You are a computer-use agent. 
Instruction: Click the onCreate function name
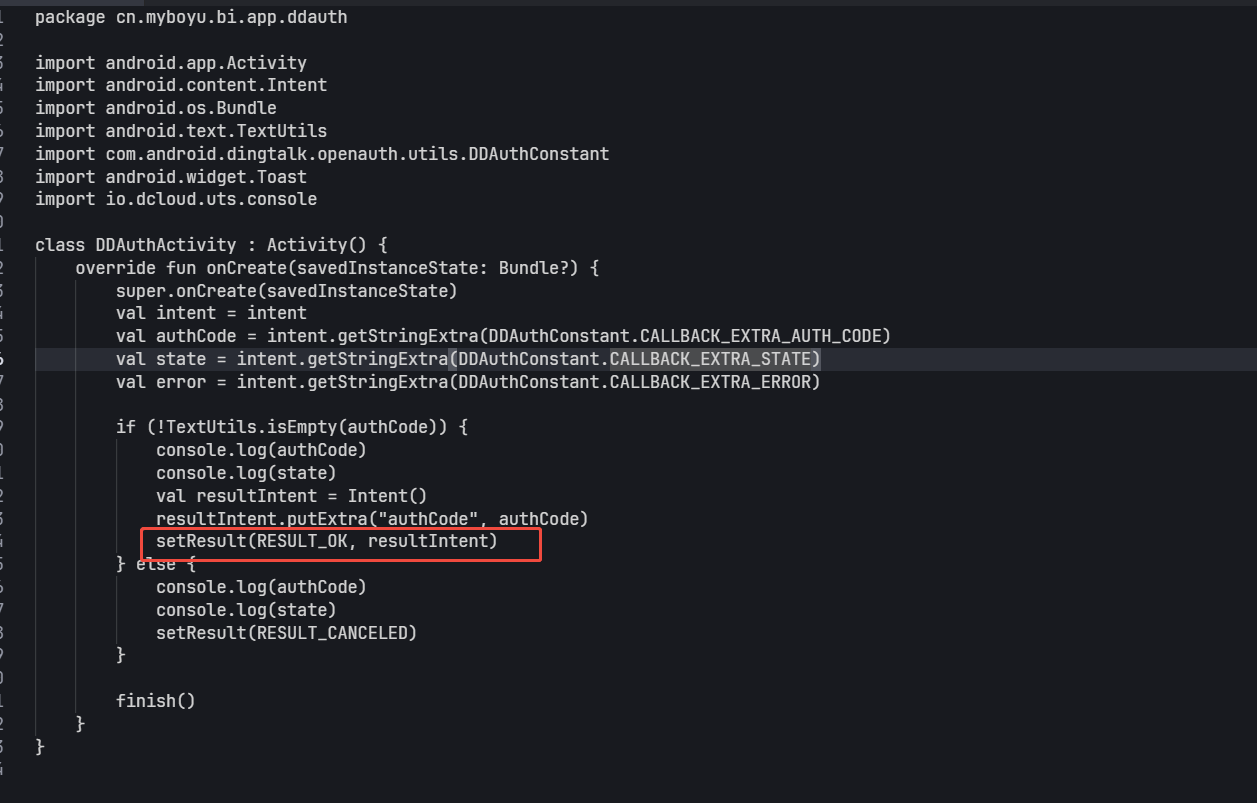pyautogui.click(x=242, y=268)
